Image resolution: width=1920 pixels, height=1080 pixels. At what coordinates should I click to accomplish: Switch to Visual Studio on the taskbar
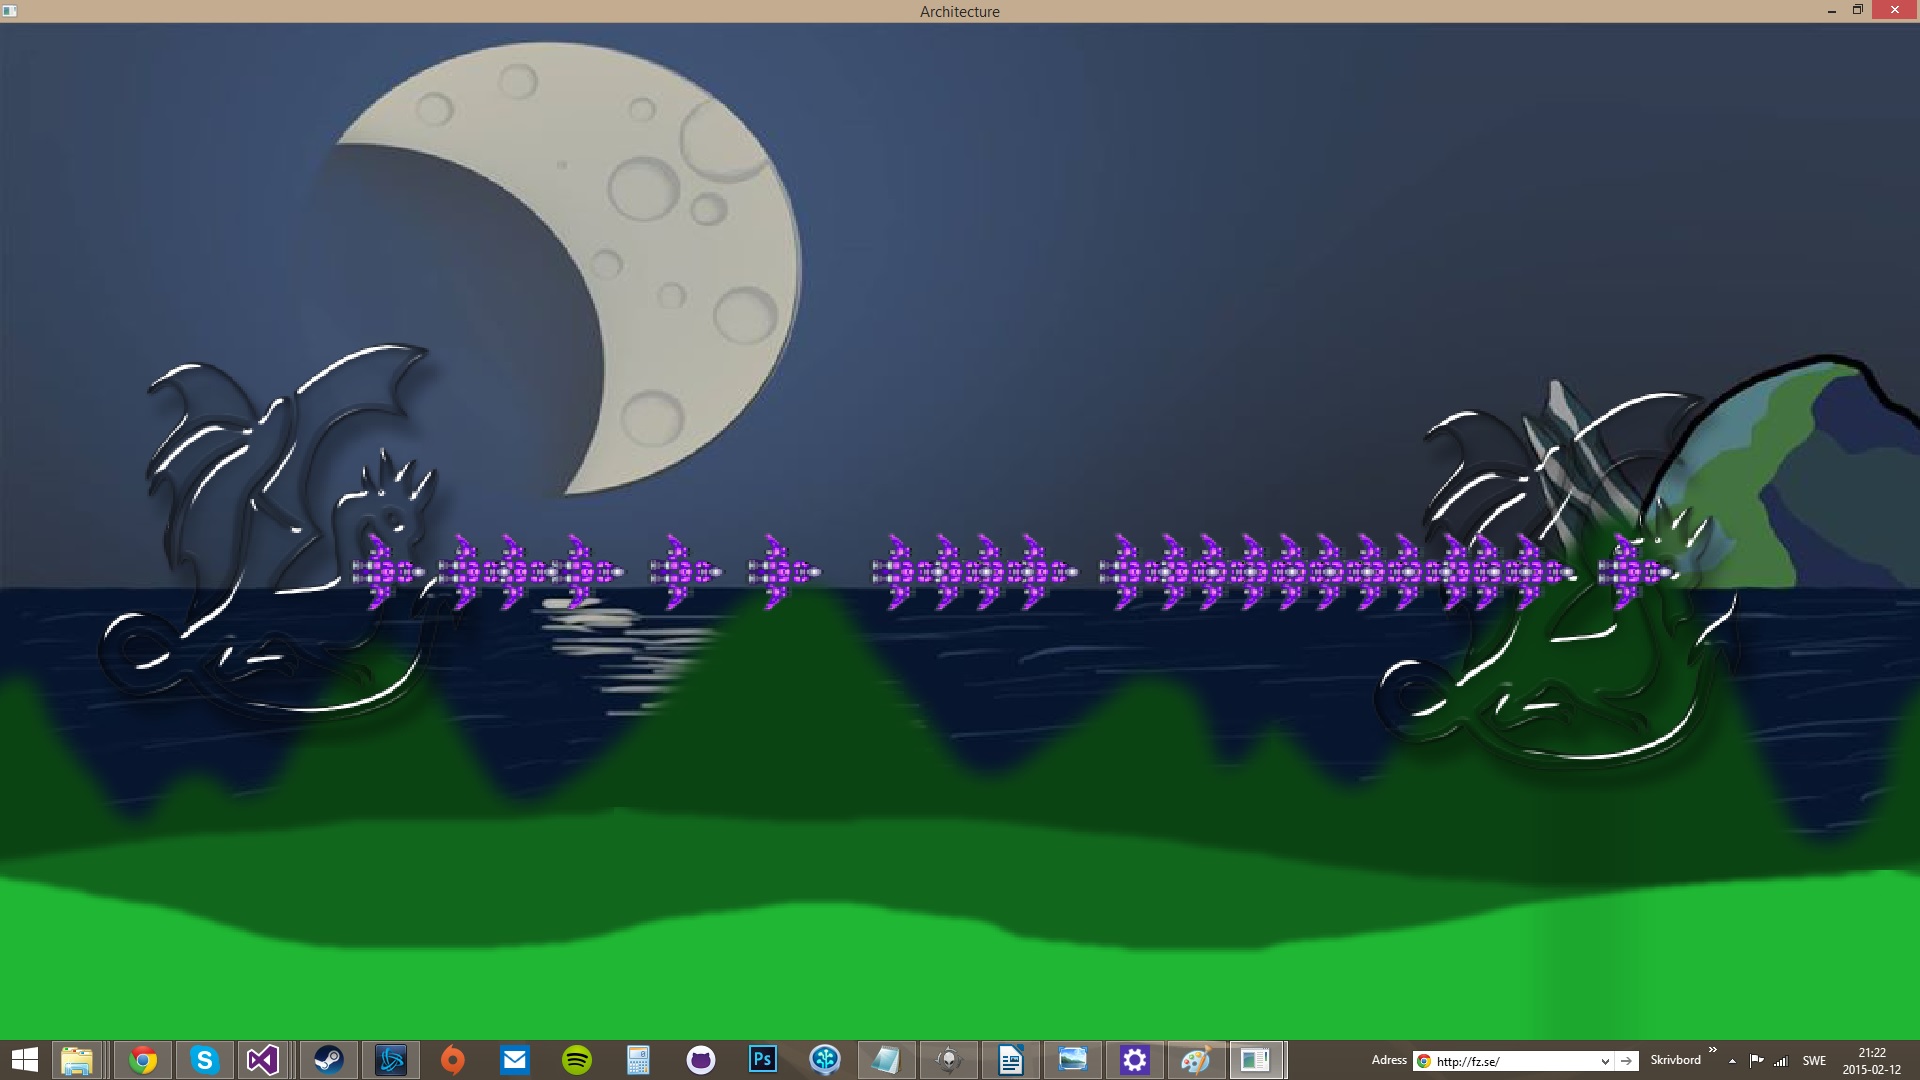[x=263, y=1060]
